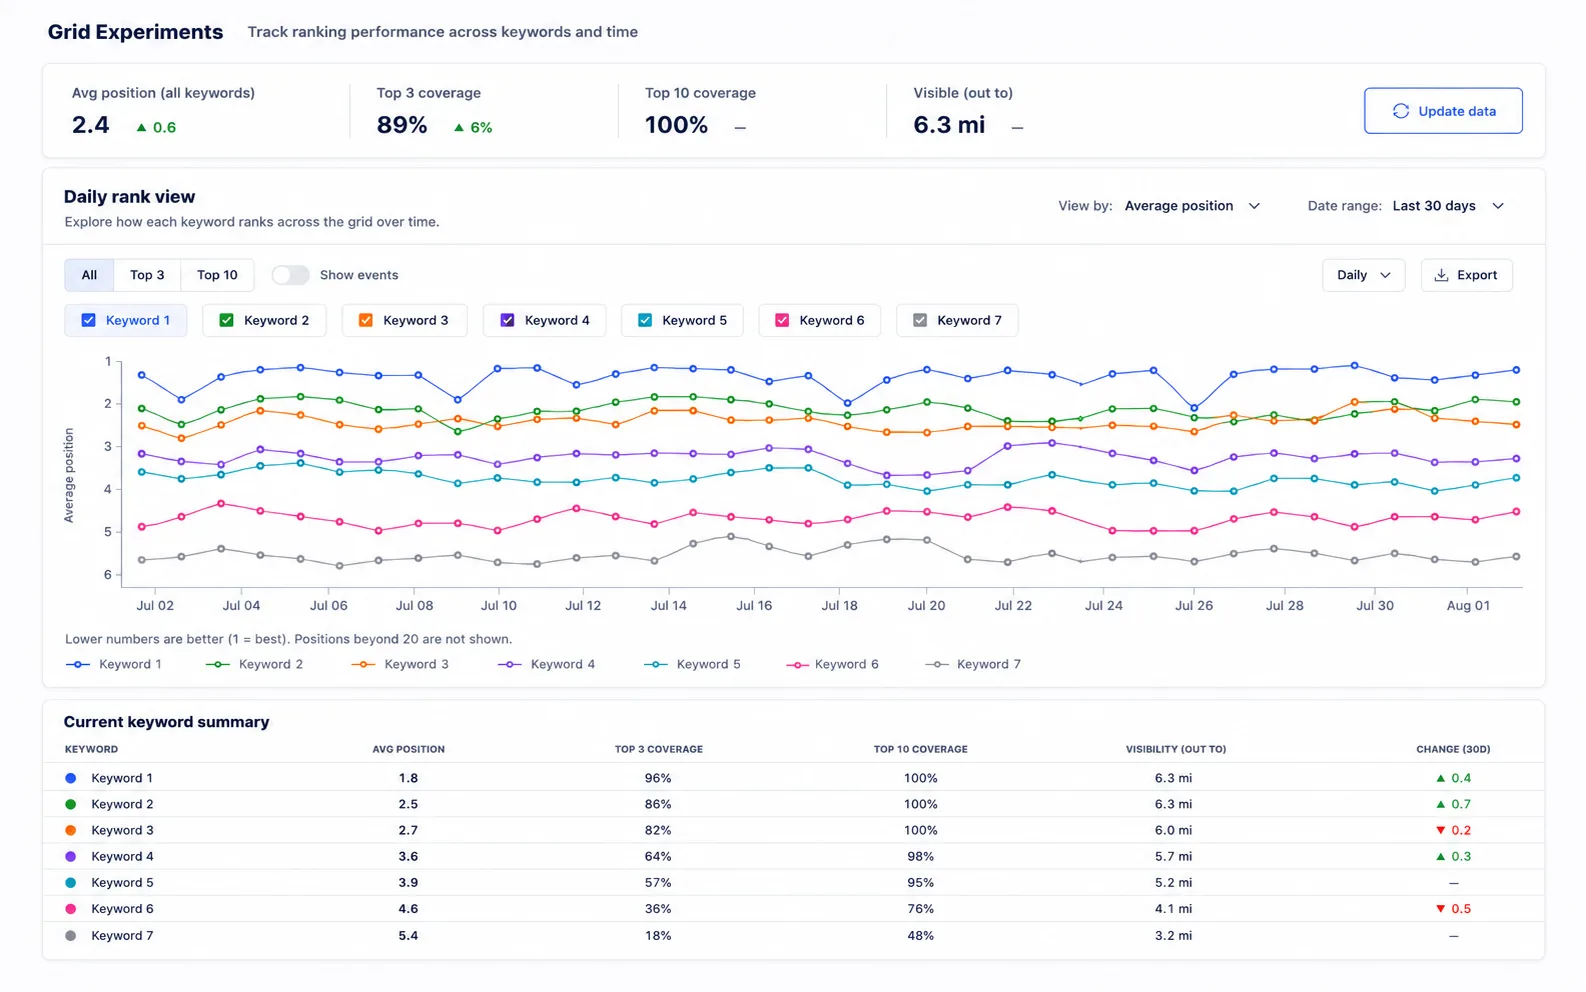Click the Visible 6.3 mi metric value

tap(949, 125)
